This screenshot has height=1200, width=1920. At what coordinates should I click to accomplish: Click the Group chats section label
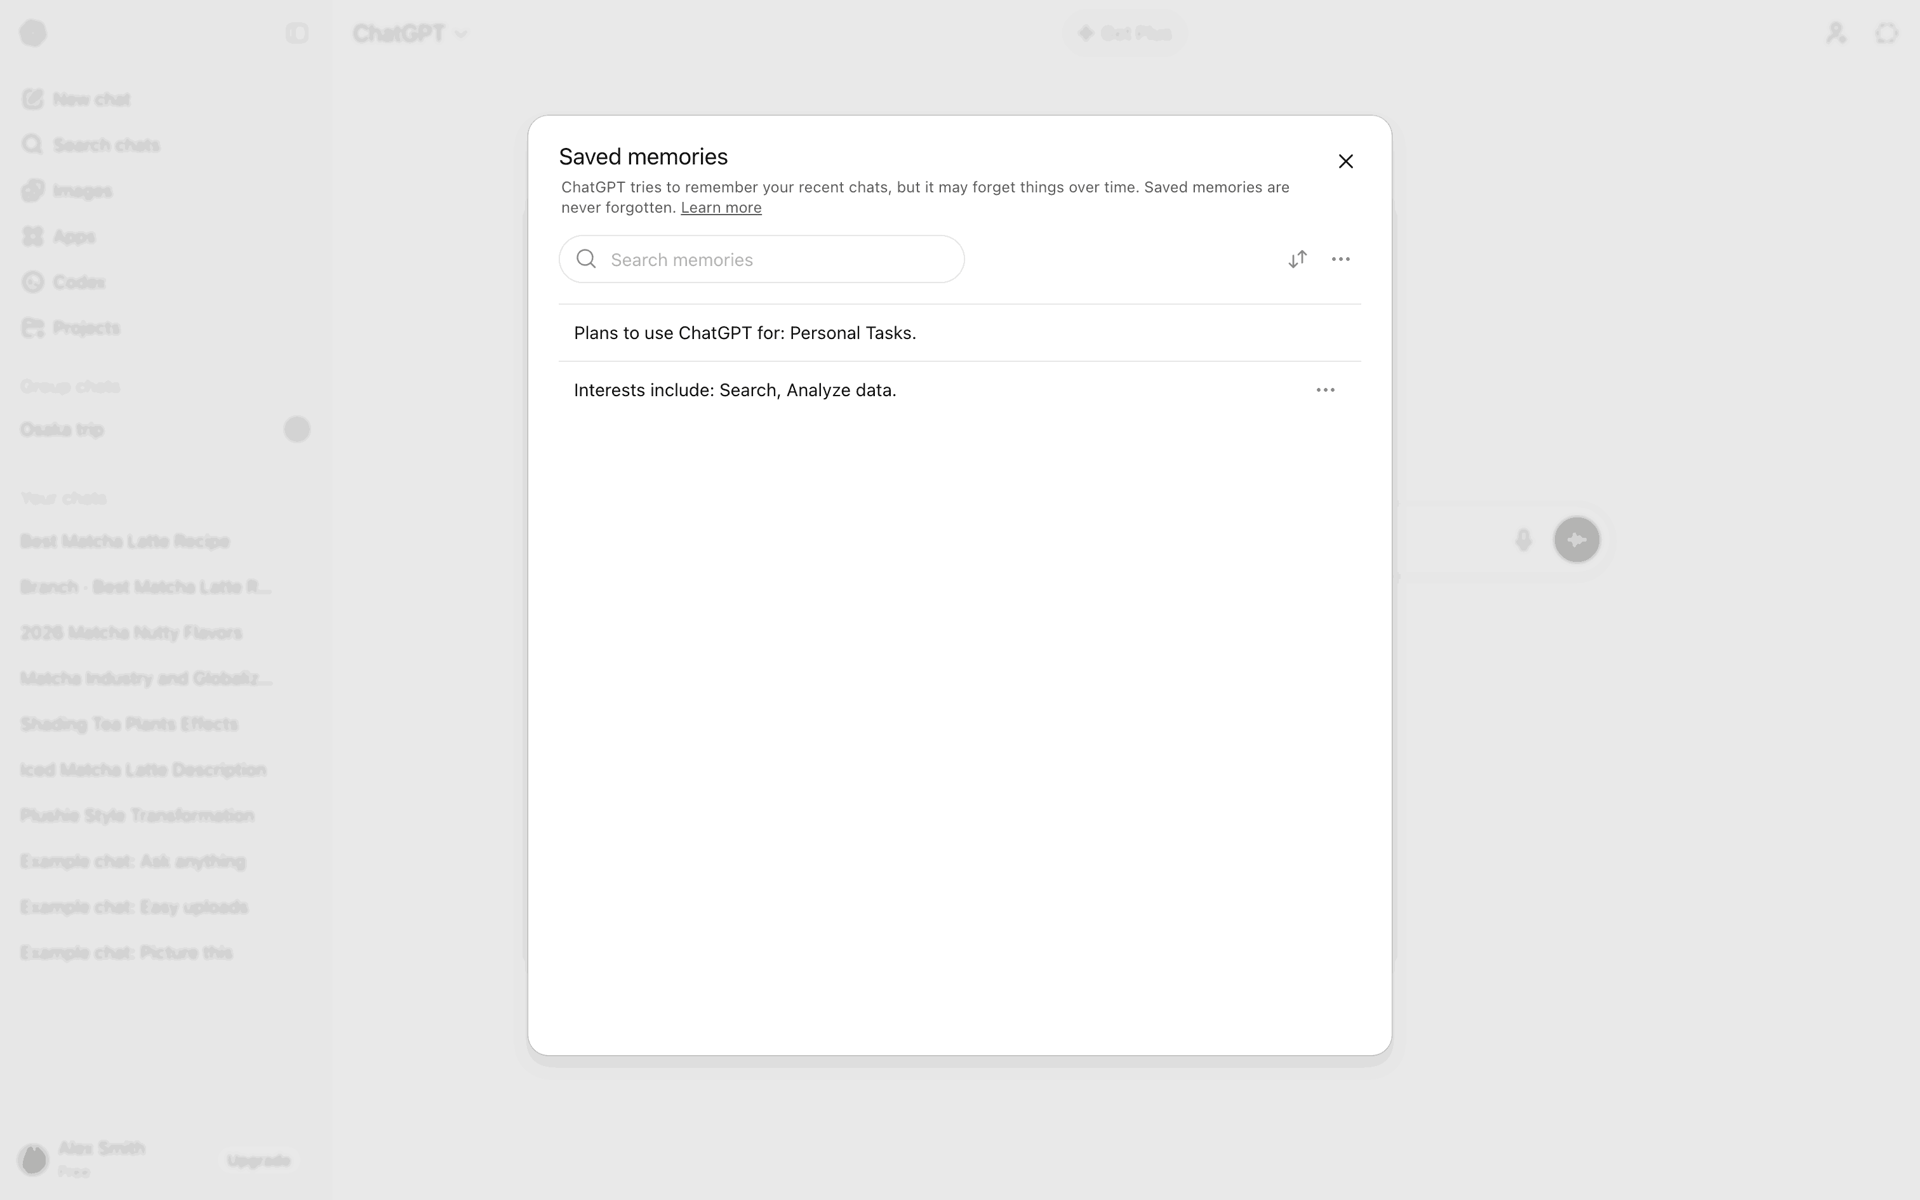click(70, 386)
